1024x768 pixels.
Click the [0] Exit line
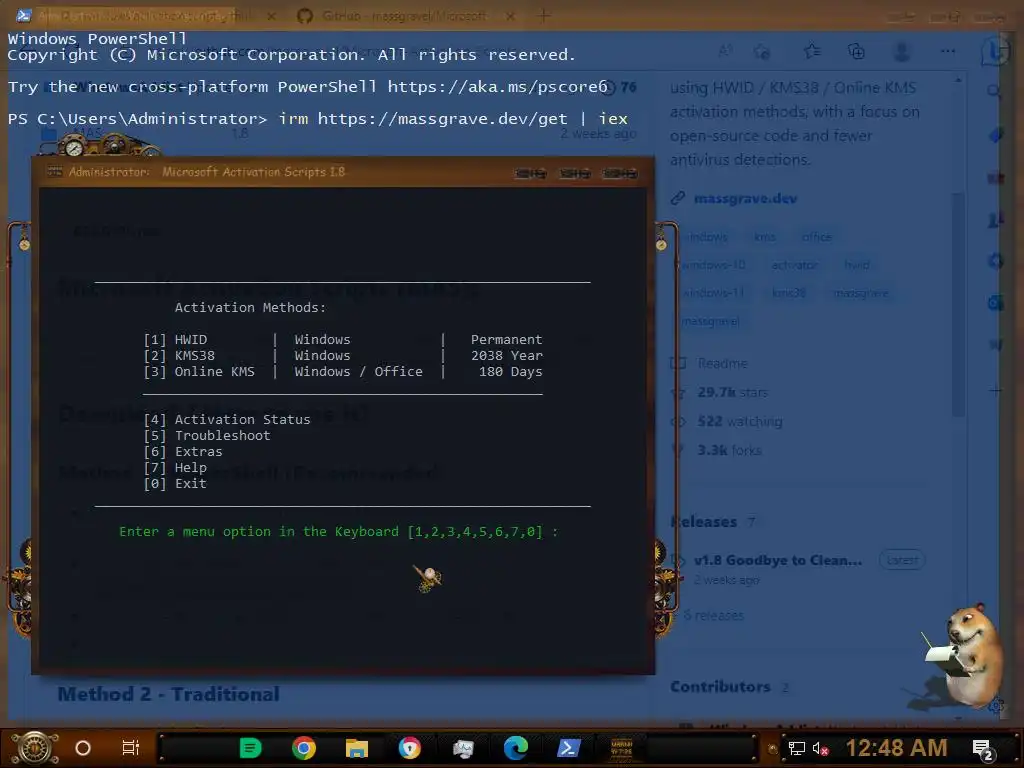point(175,483)
